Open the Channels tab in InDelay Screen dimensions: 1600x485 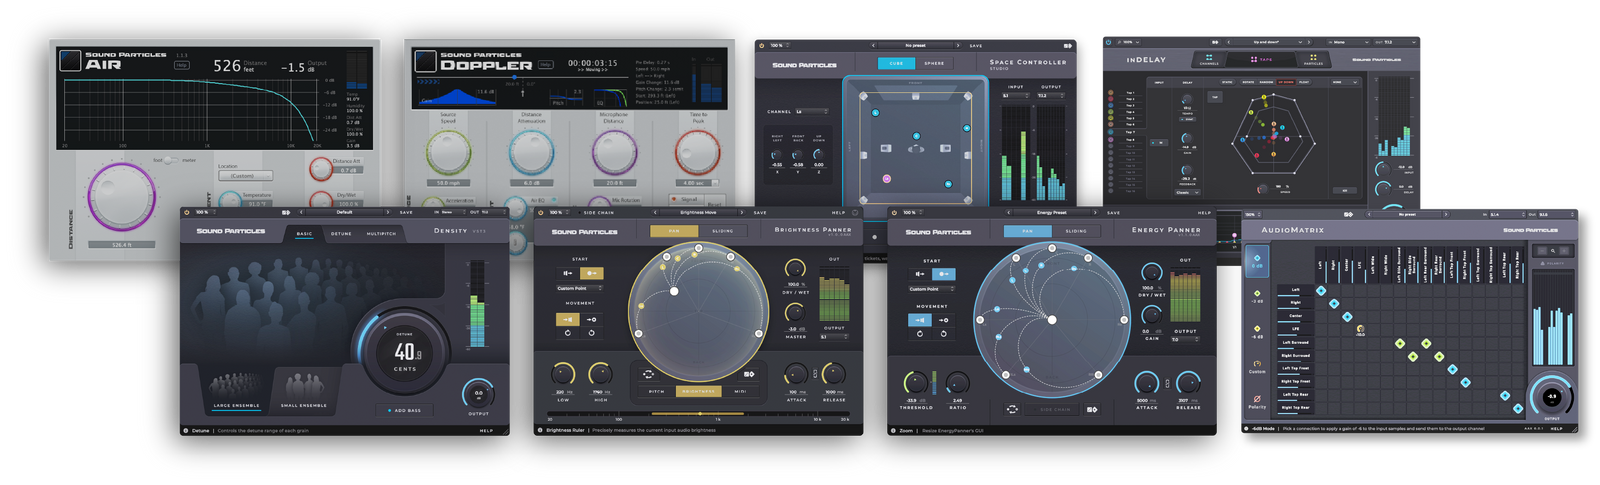point(1209,60)
